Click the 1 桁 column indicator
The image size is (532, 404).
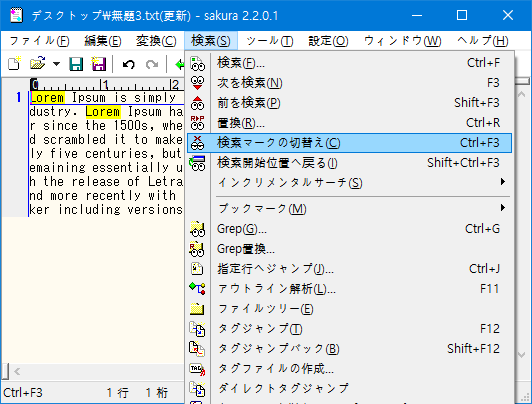point(157,393)
